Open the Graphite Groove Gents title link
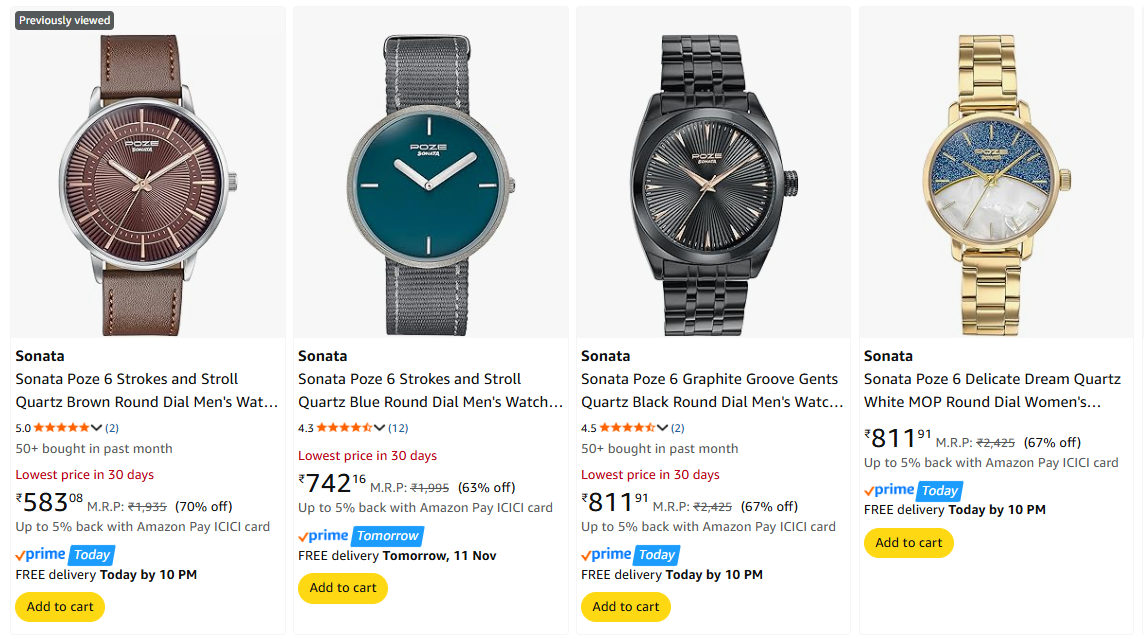Screen dimensions: 1144x639 pos(712,391)
